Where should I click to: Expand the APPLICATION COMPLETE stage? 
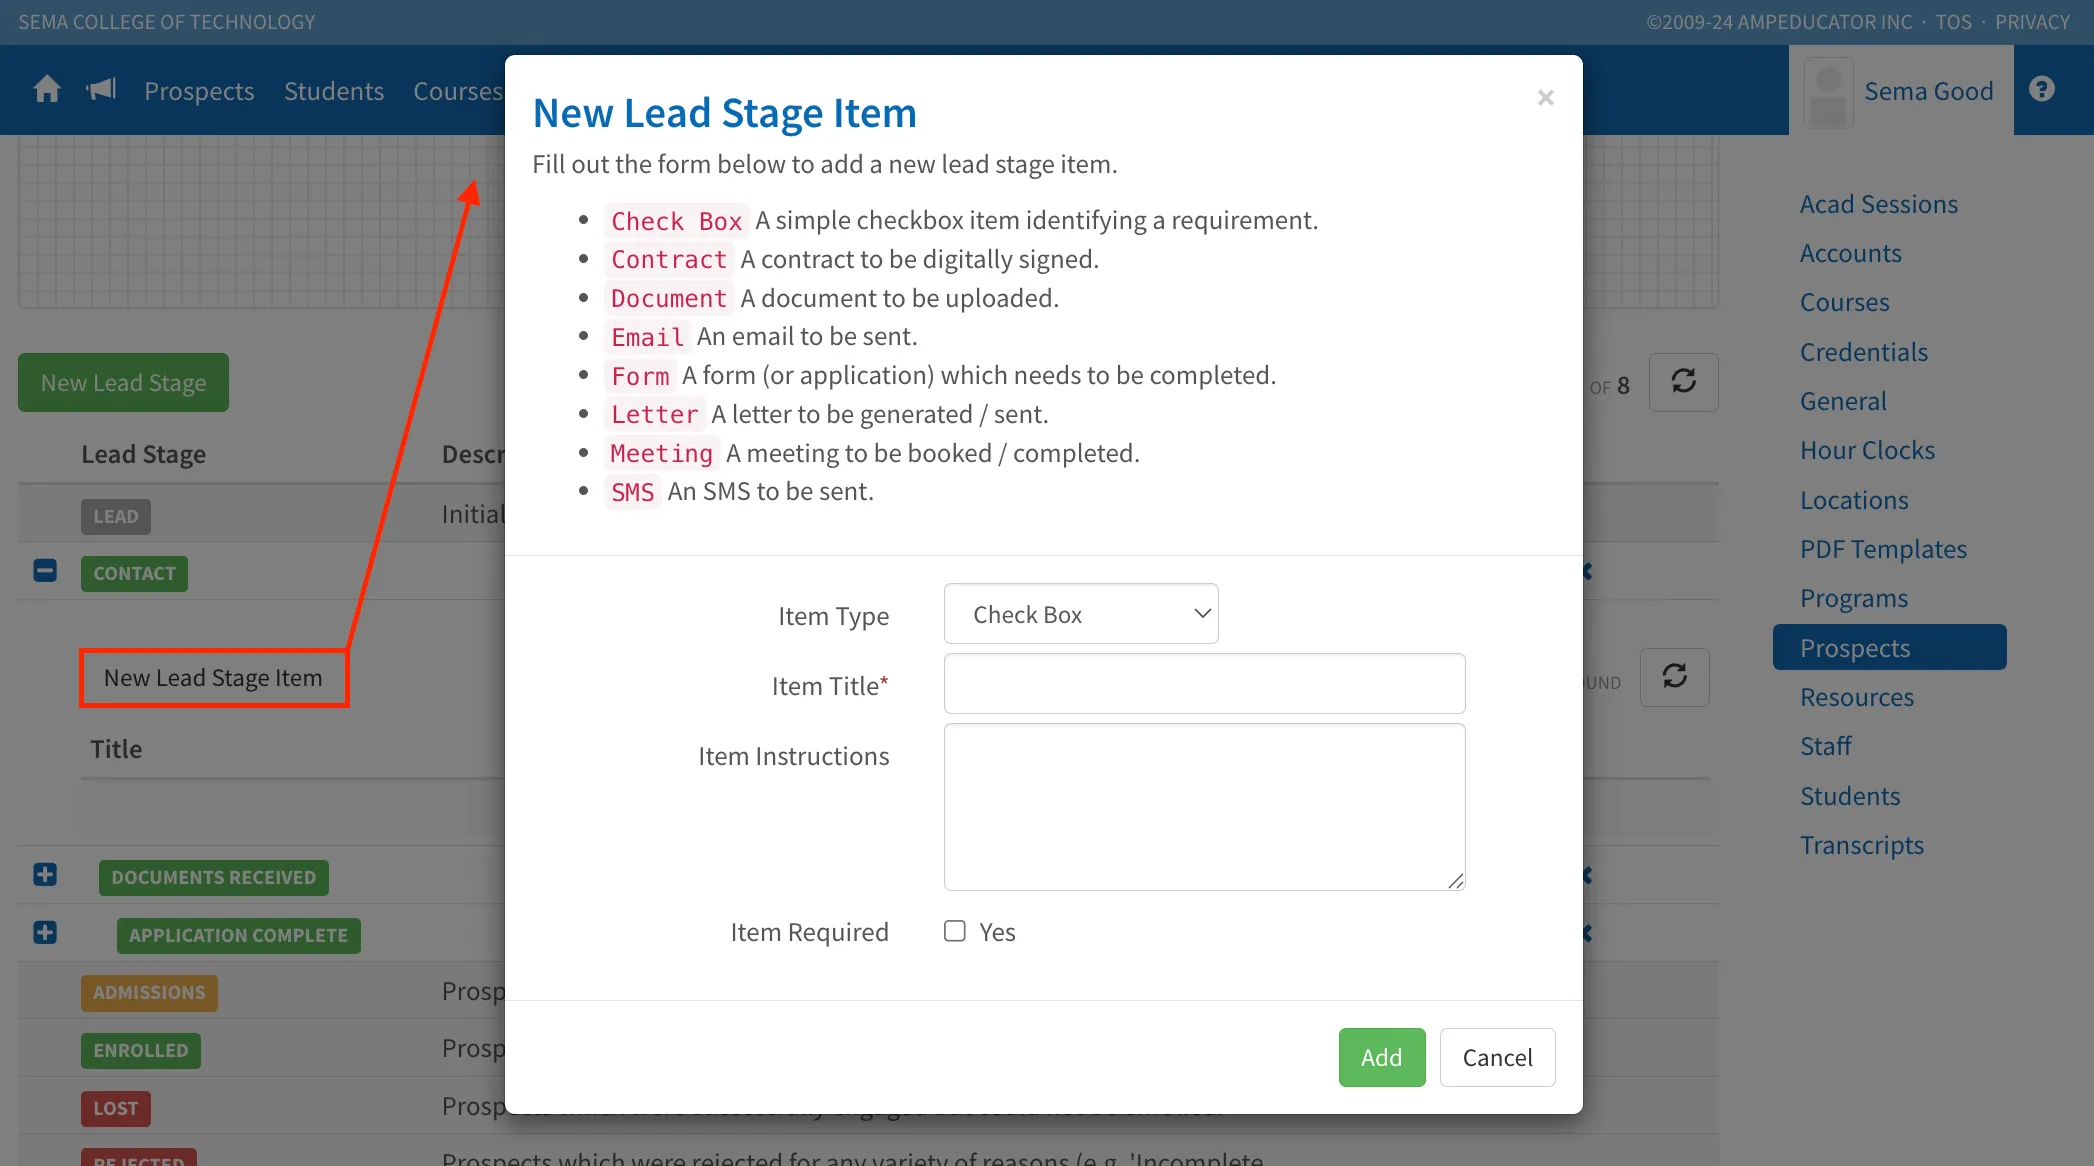click(x=45, y=933)
